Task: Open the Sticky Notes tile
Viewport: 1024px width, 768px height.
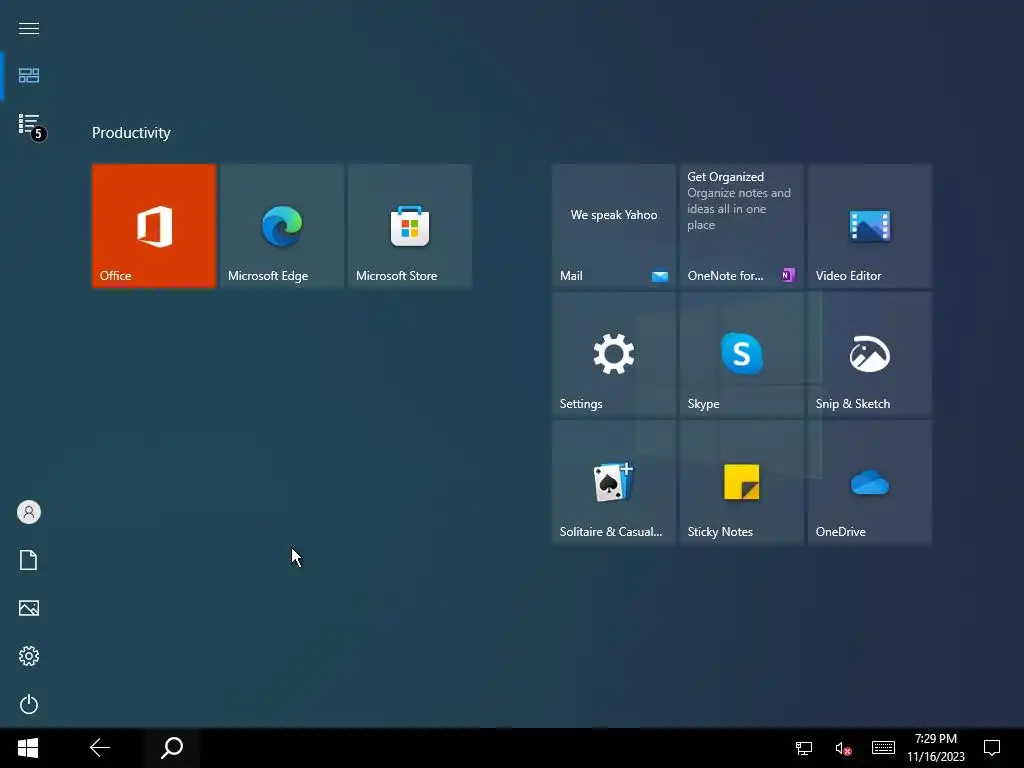Action: 741,482
